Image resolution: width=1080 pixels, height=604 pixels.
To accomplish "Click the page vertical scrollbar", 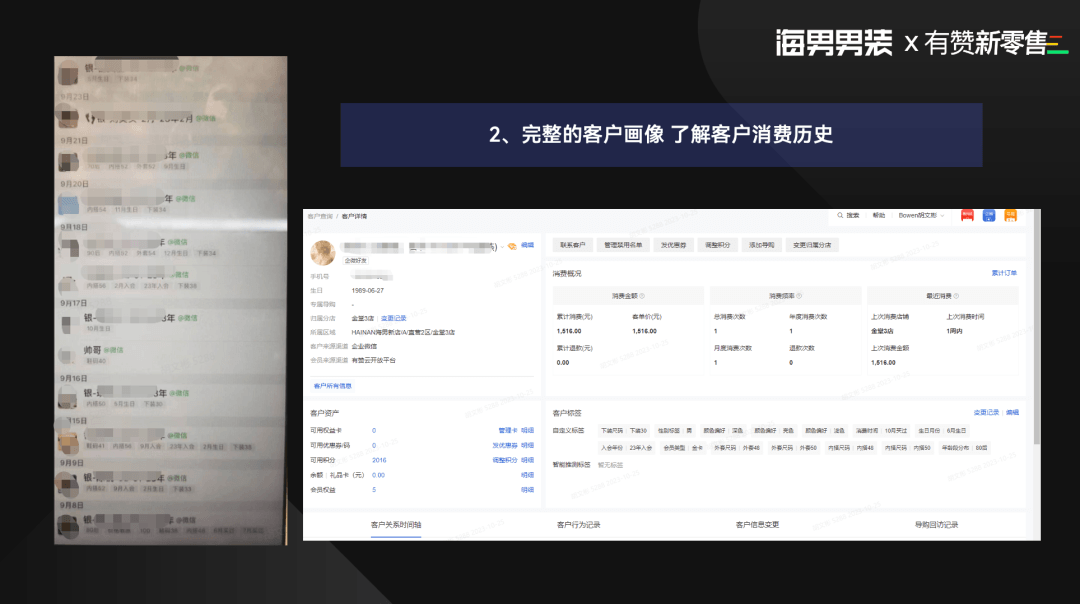I will 1037,327.
